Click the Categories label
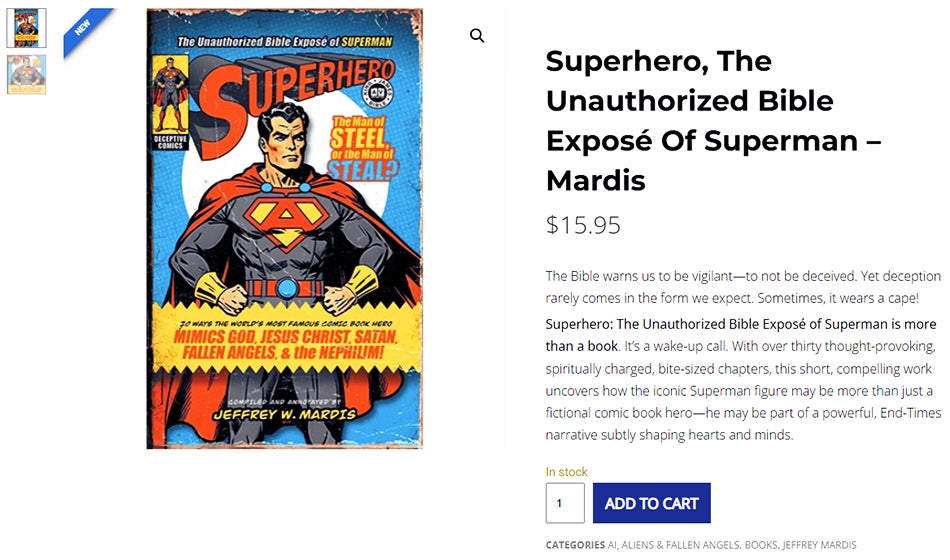Viewport: 950px width, 560px height. [575, 545]
